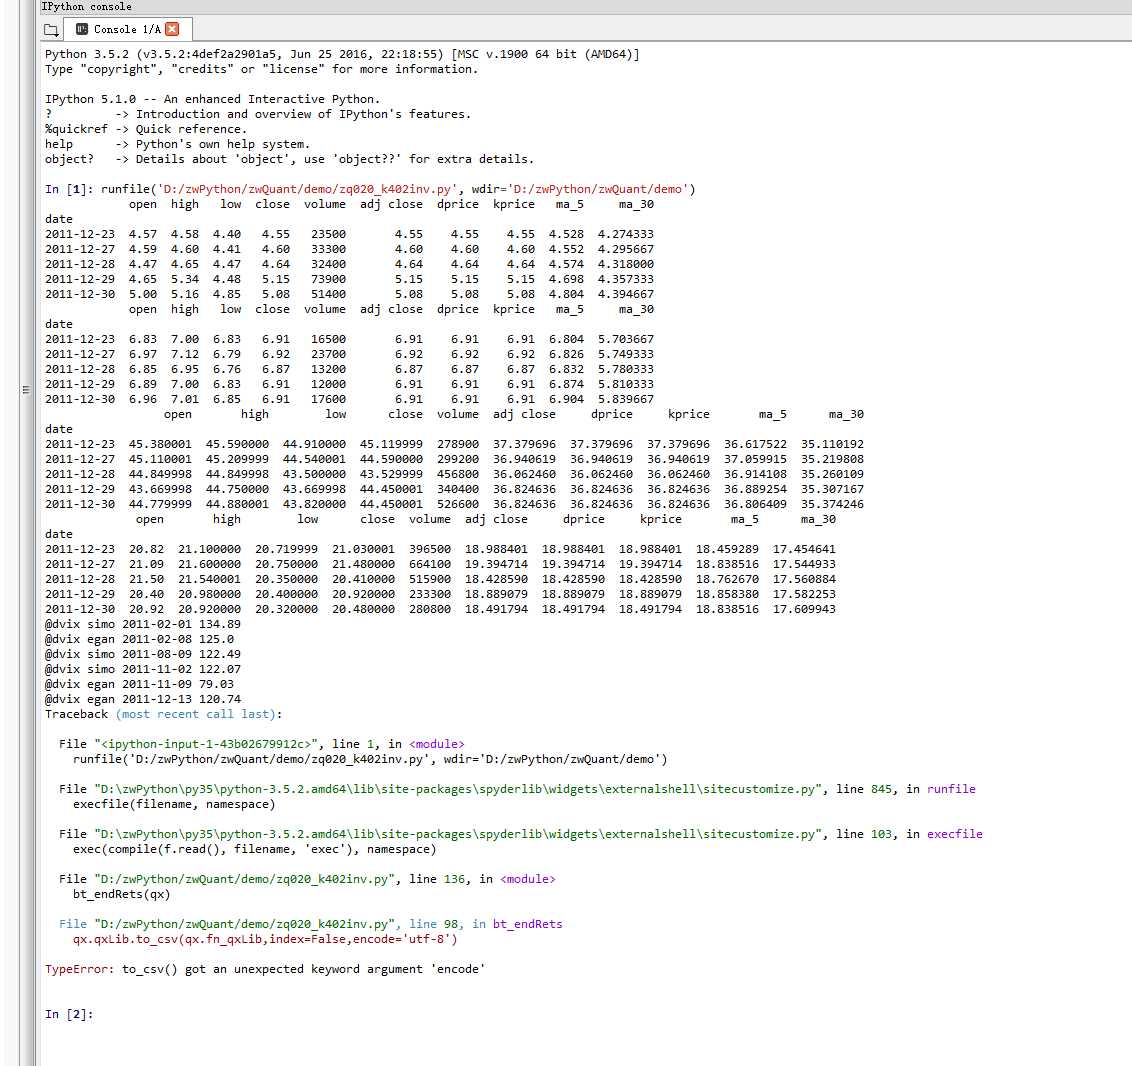Click ma_5 value 18.459289

(x=727, y=549)
